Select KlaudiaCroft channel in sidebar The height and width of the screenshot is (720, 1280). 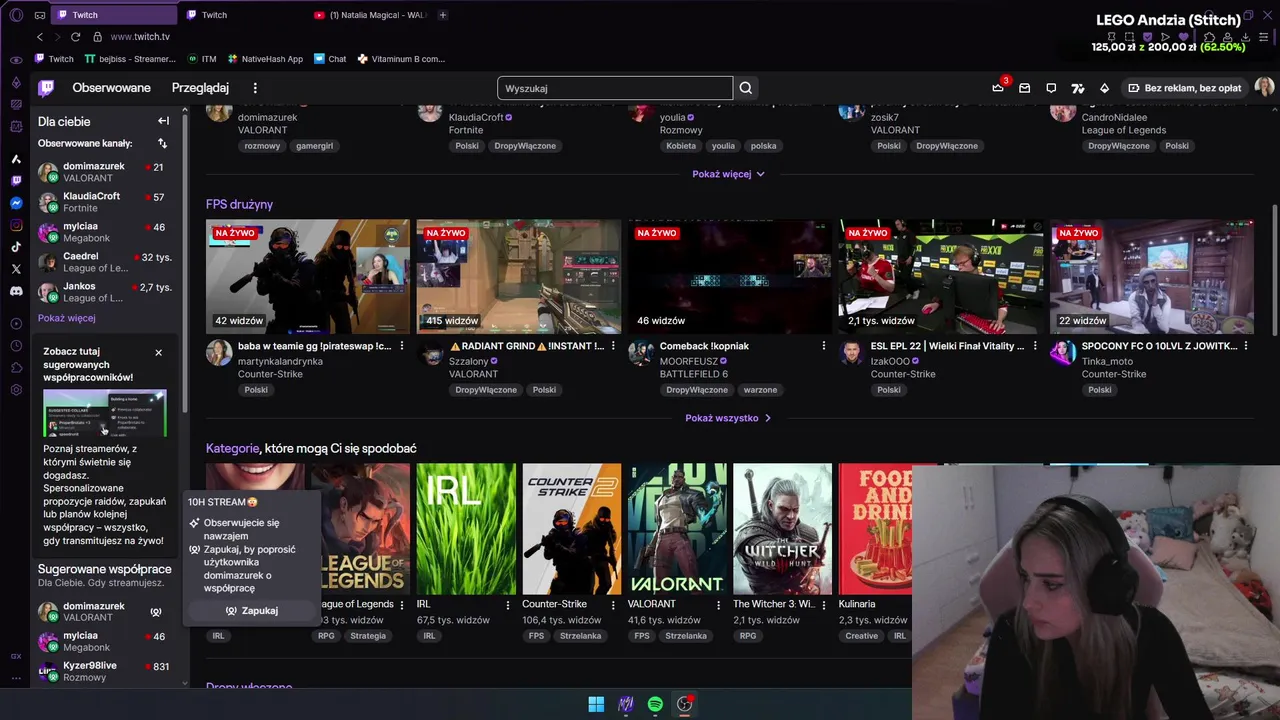coord(106,202)
